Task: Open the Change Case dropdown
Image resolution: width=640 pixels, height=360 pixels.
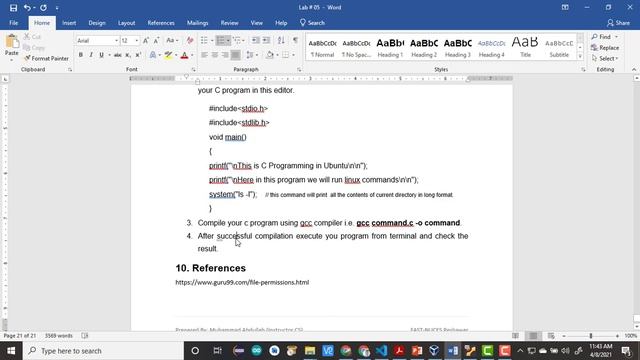Action: coord(172,40)
